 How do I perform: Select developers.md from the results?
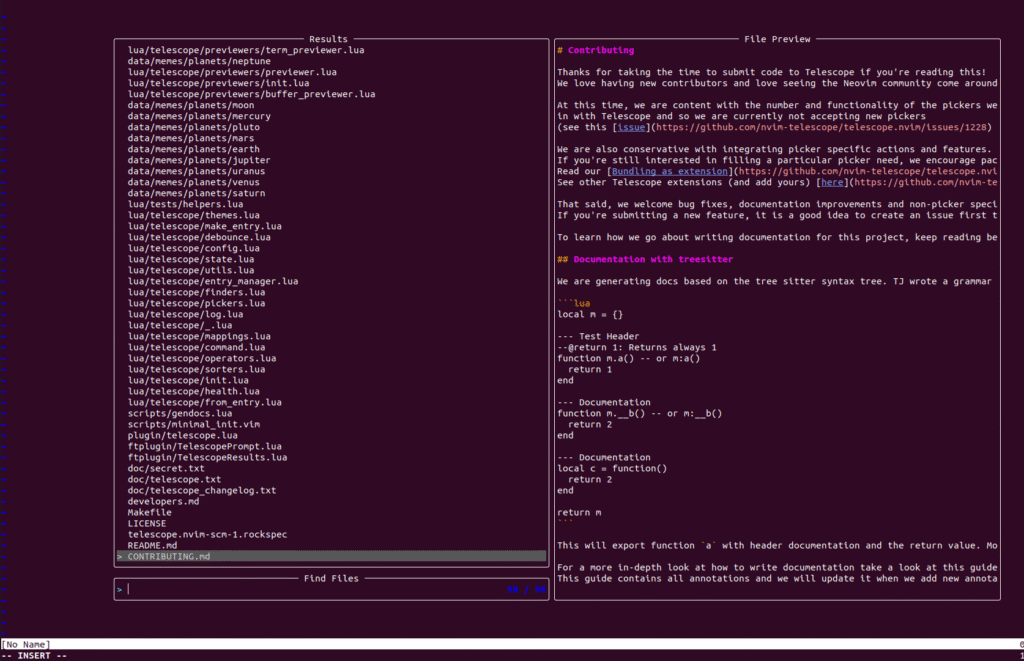pos(163,501)
